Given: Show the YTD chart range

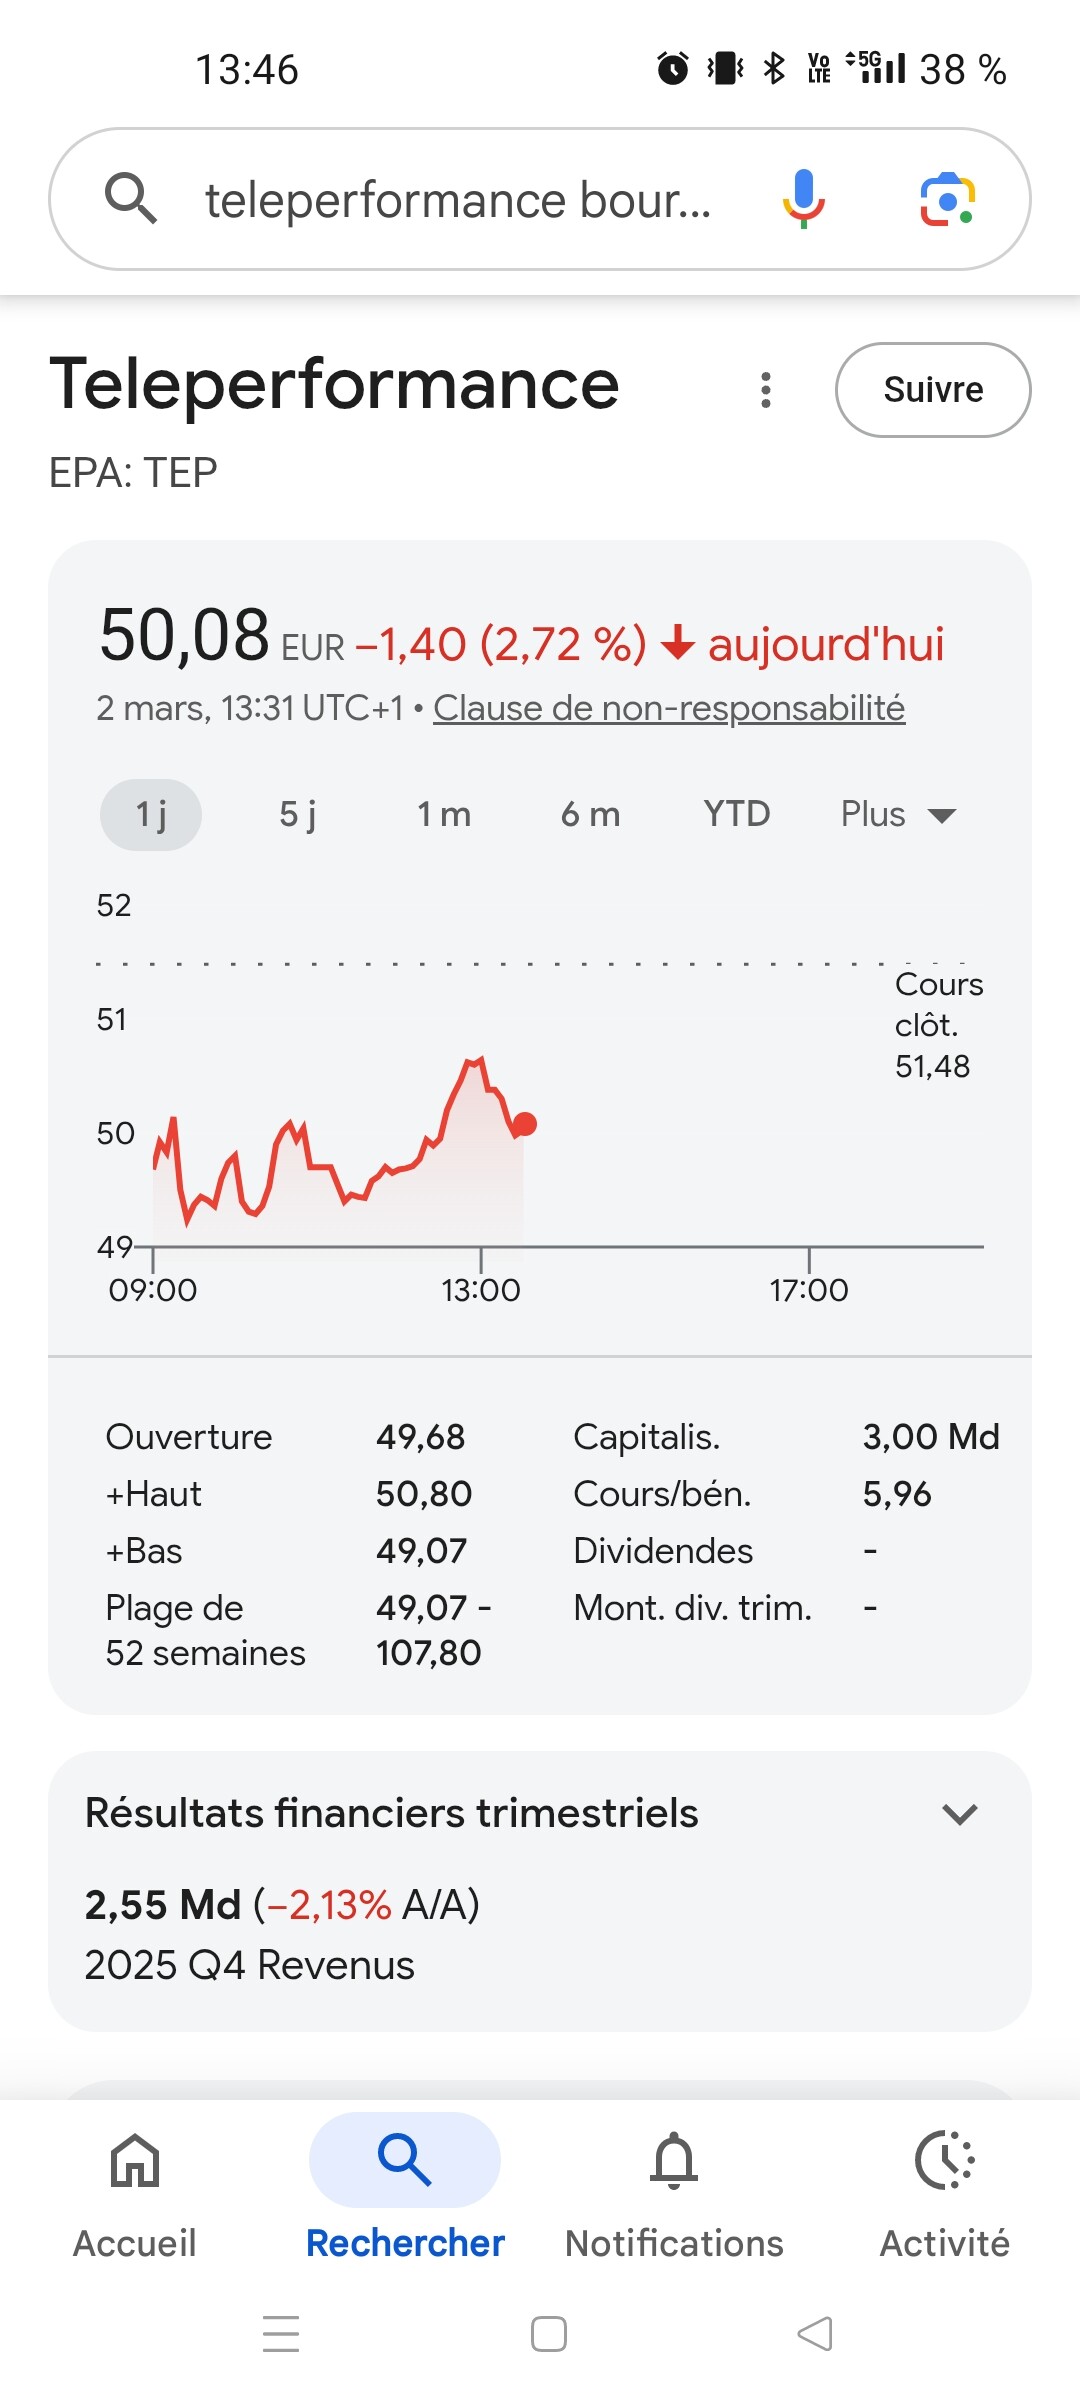Looking at the screenshot, I should click(736, 815).
